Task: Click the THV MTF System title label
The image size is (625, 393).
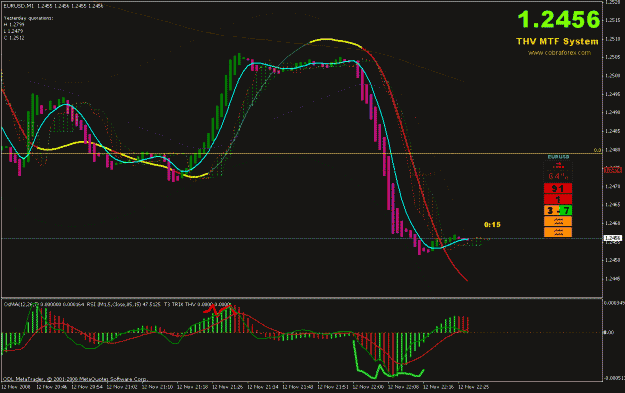Action: (557, 41)
